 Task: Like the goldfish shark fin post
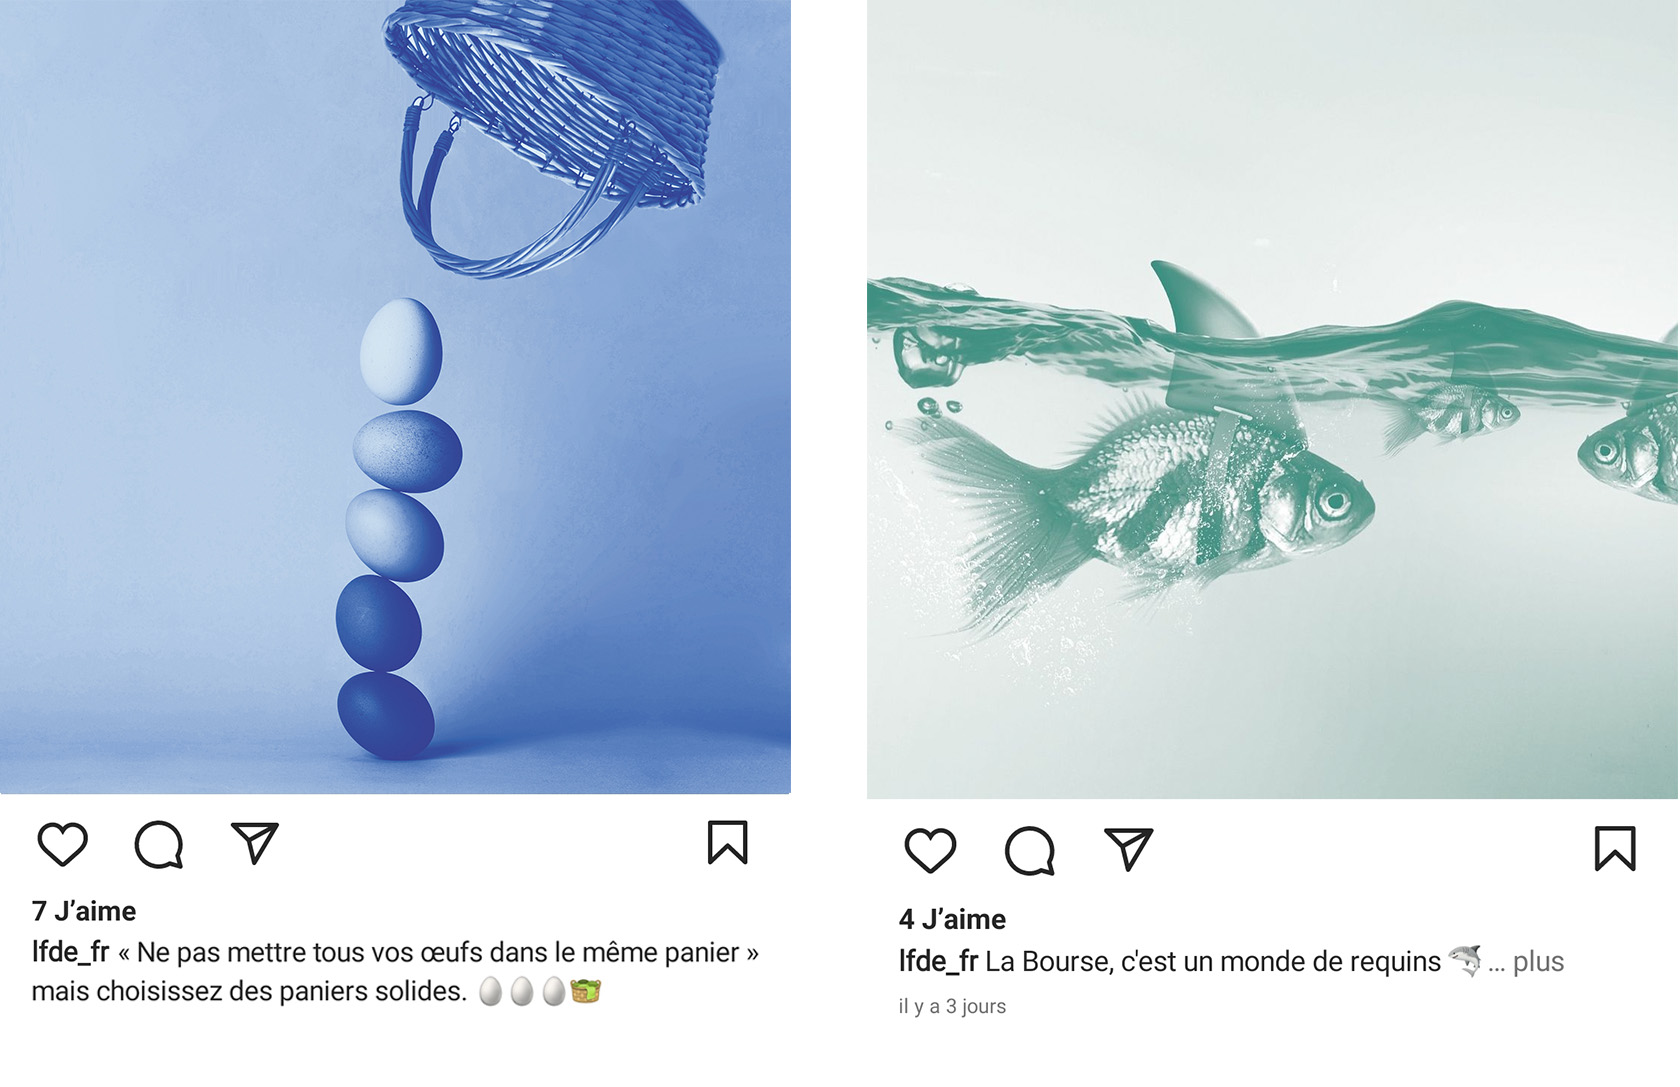[930, 850]
